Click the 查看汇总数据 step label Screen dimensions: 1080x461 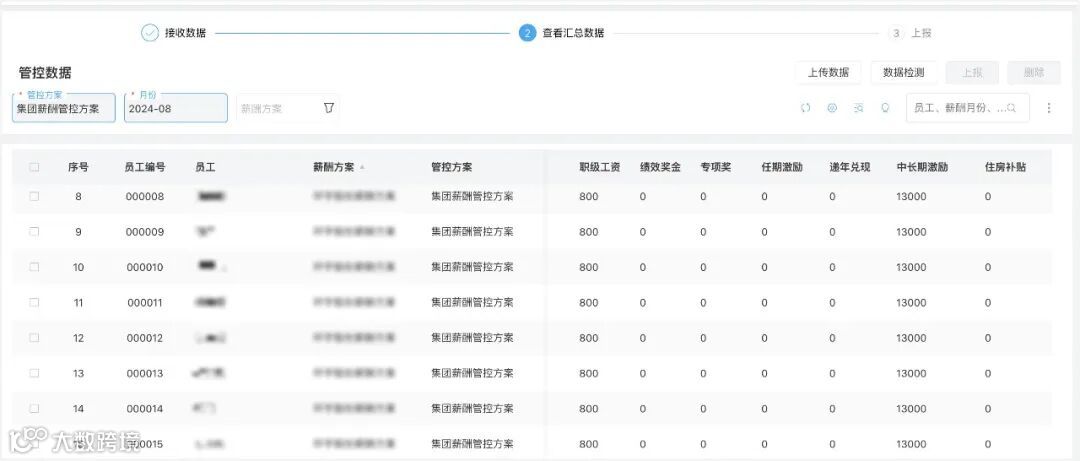[x=573, y=33]
